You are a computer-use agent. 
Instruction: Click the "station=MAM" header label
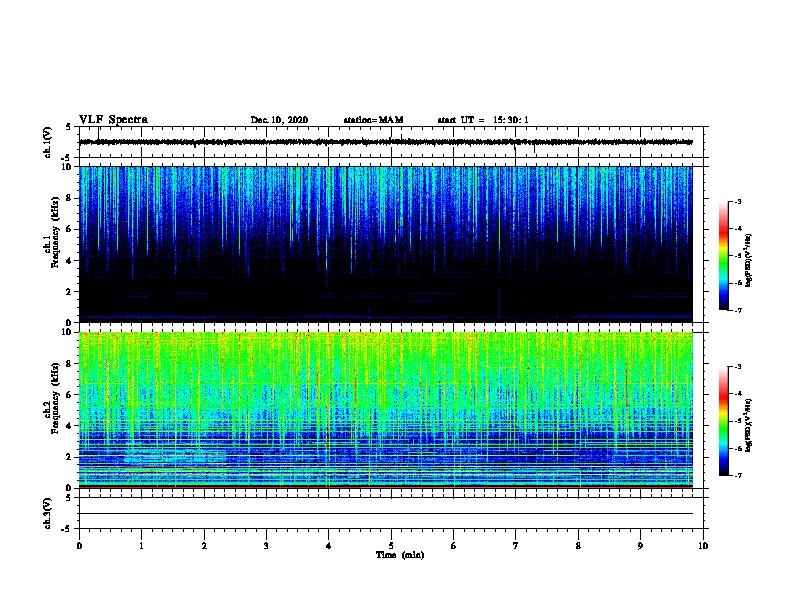click(373, 120)
